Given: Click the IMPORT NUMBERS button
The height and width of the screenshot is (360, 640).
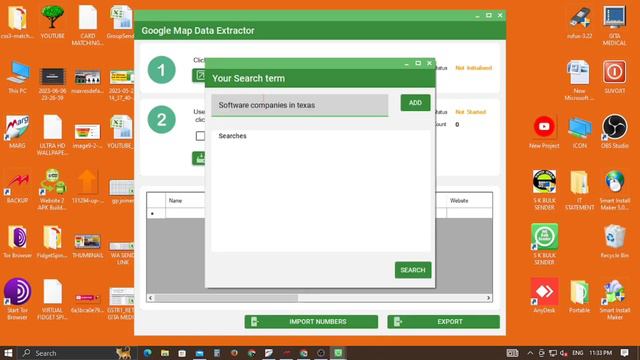Looking at the screenshot, I should point(311,322).
